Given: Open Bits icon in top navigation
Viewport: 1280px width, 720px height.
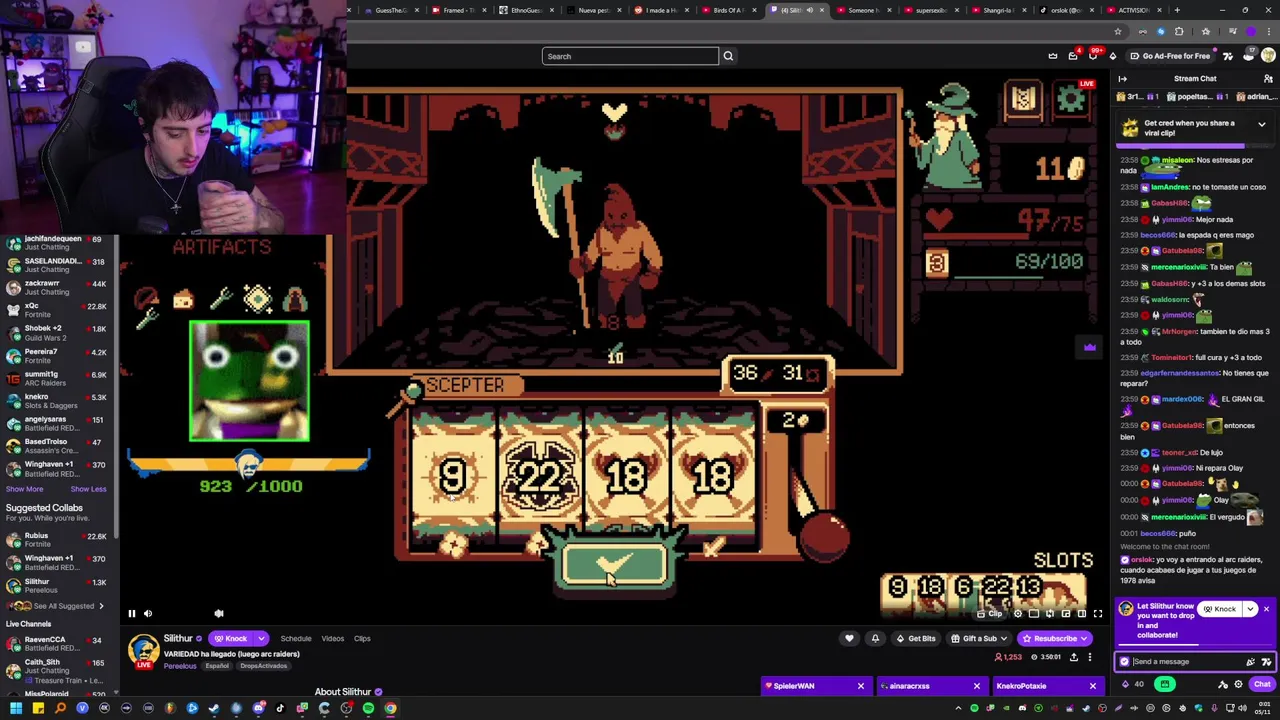Looking at the screenshot, I should [x=1113, y=56].
